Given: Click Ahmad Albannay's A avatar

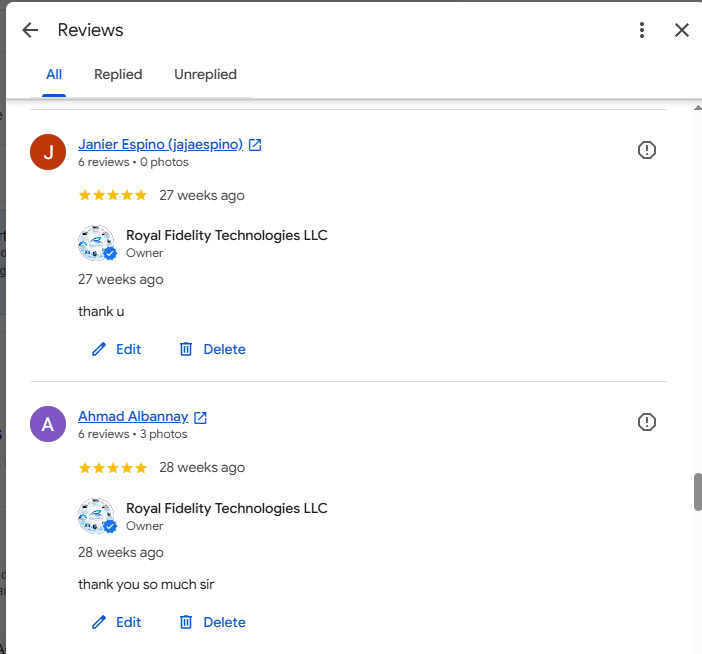Looking at the screenshot, I should tap(48, 424).
